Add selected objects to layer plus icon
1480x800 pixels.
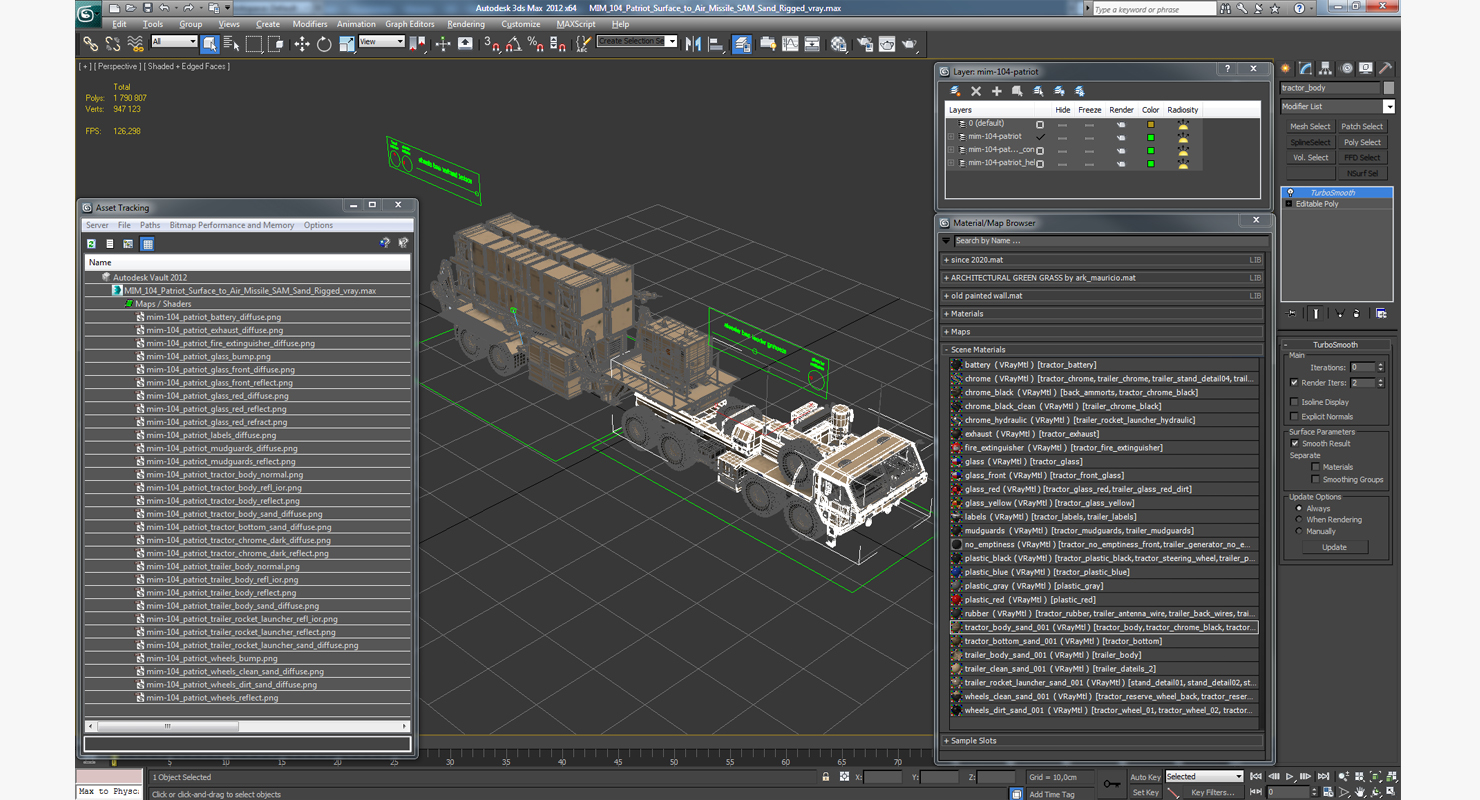pyautogui.click(x=996, y=91)
